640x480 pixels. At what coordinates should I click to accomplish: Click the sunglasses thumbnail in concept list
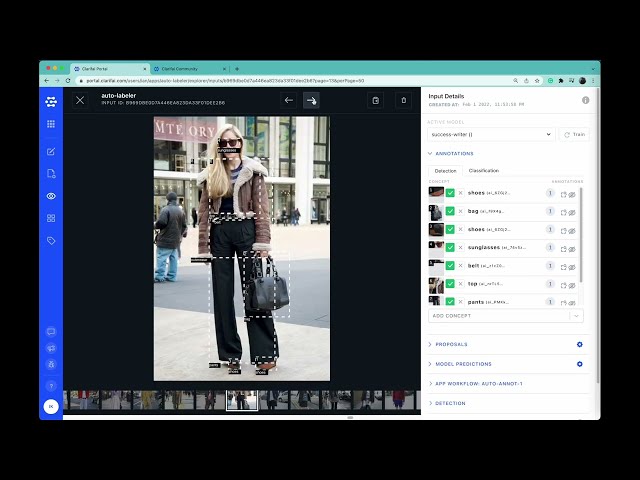pos(436,249)
